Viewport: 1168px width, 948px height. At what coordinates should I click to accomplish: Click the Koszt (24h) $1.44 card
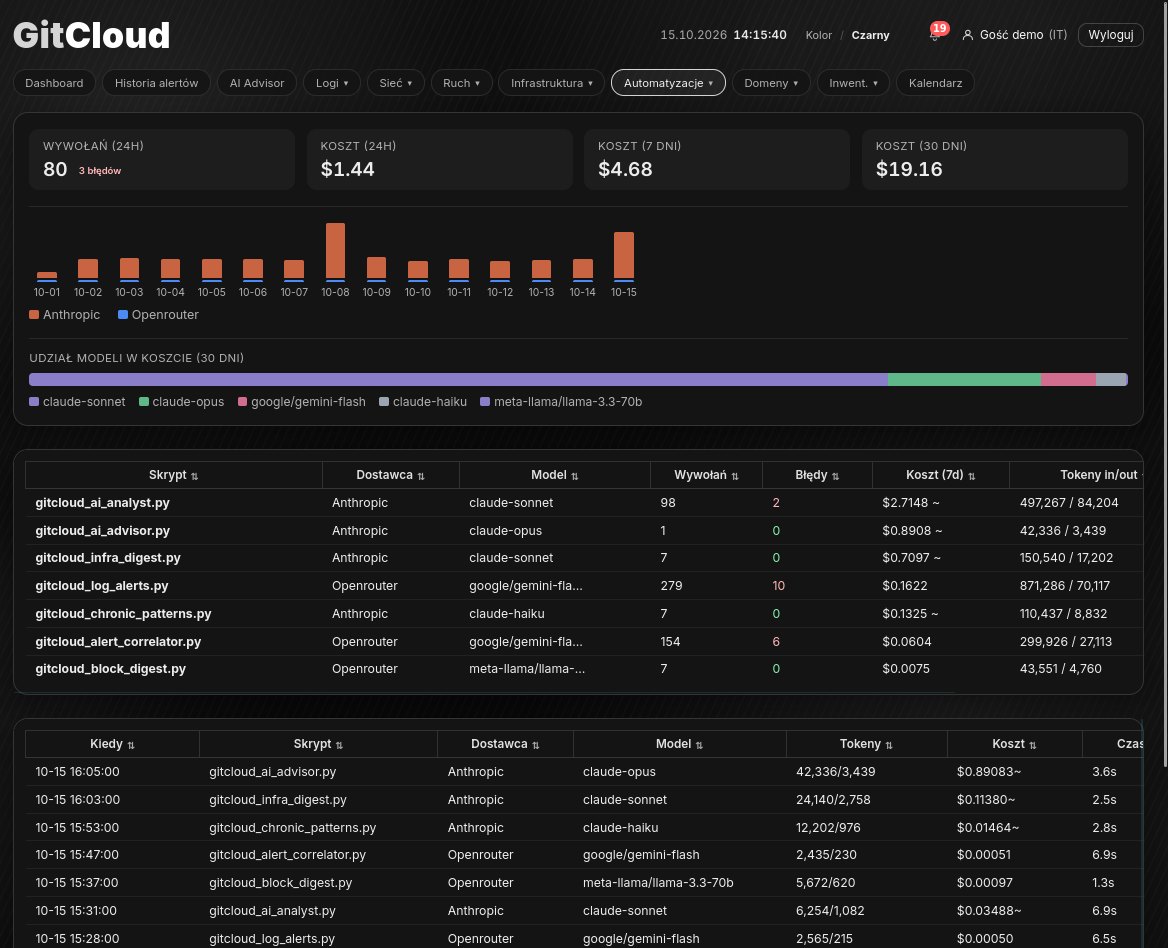point(439,159)
